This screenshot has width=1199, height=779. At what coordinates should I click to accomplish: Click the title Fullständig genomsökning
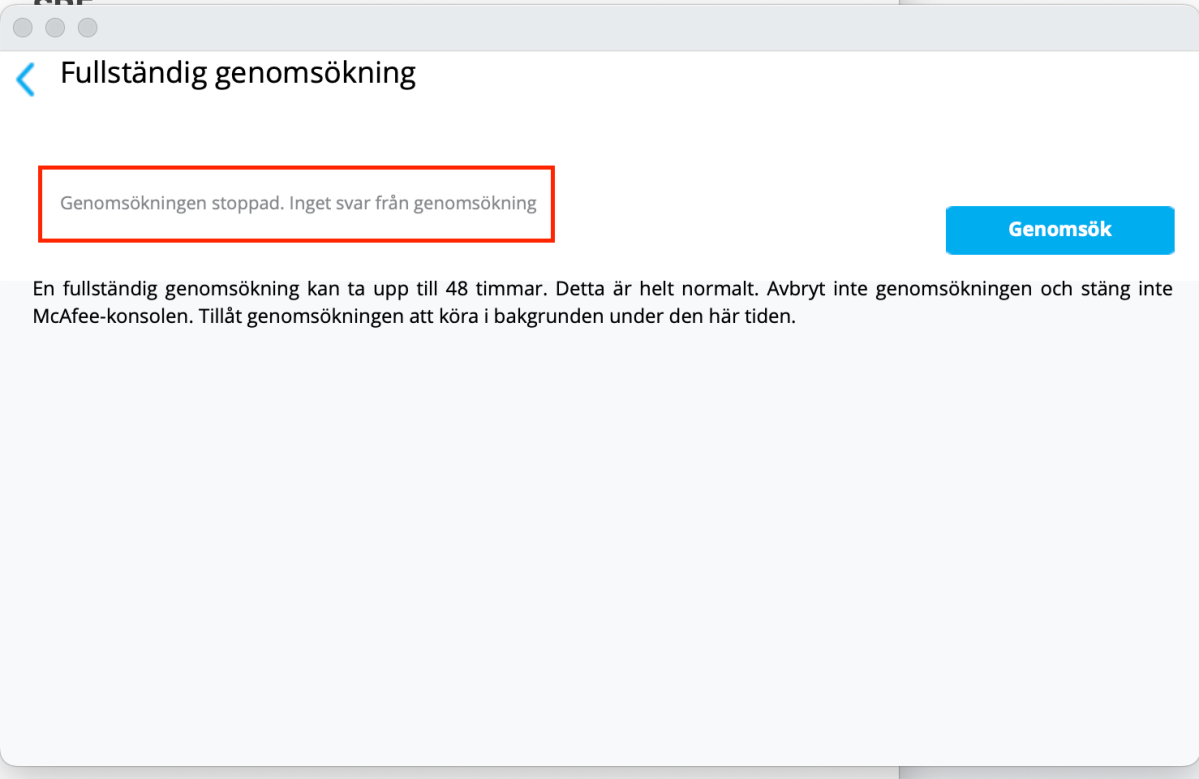tap(238, 72)
